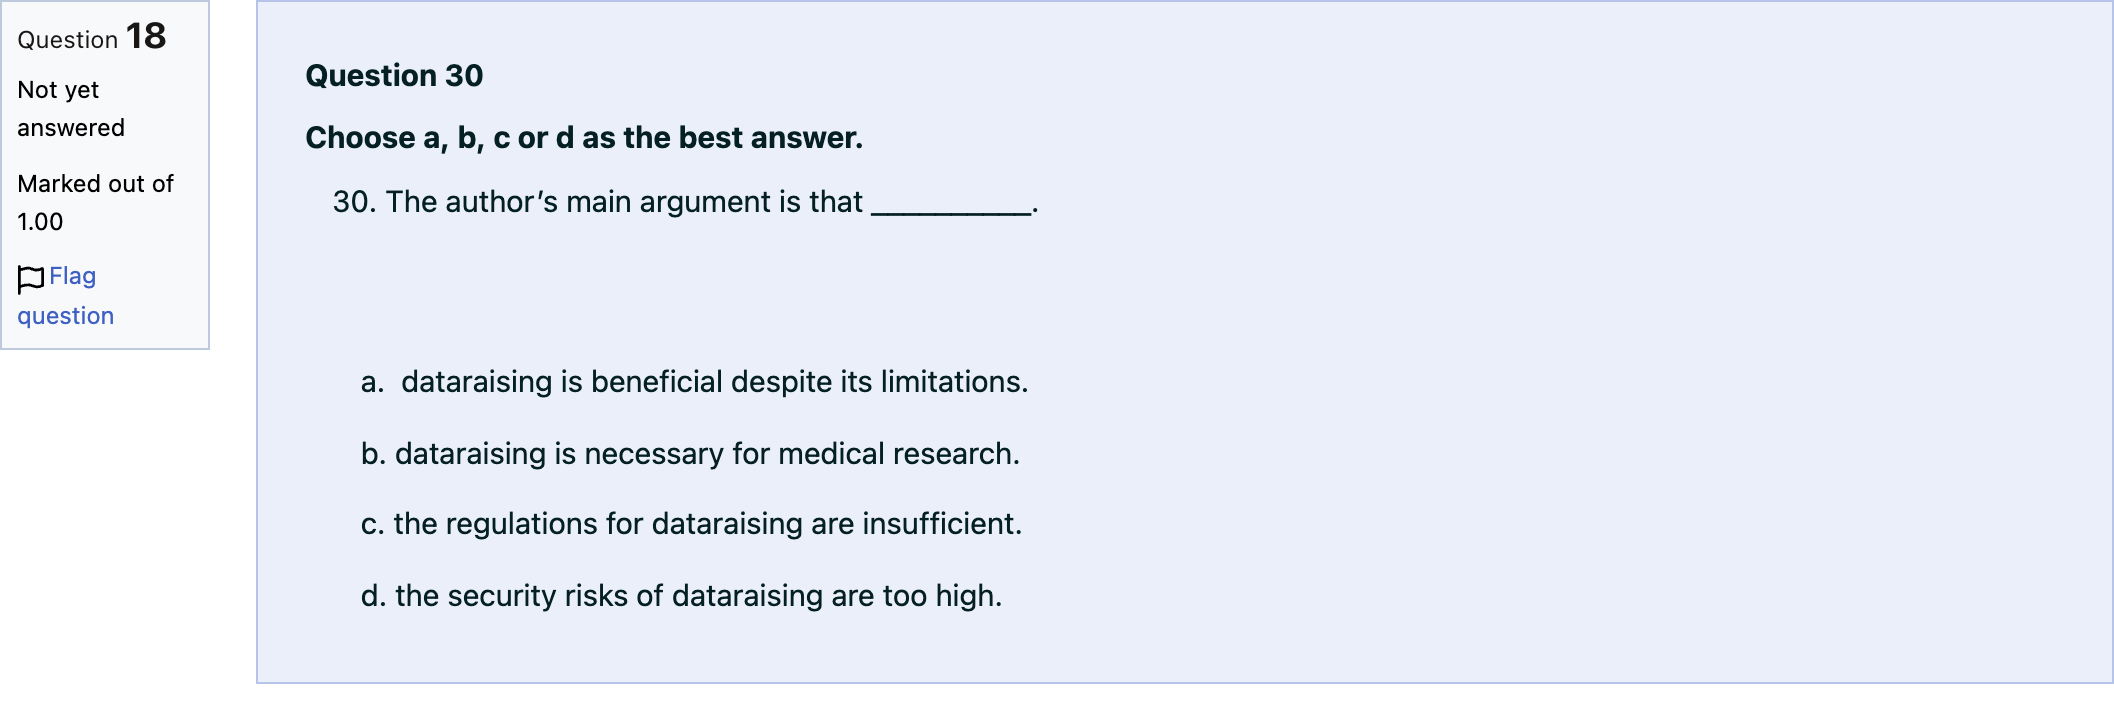Select answer b: necessary for medical research
2114x716 pixels.
690,454
